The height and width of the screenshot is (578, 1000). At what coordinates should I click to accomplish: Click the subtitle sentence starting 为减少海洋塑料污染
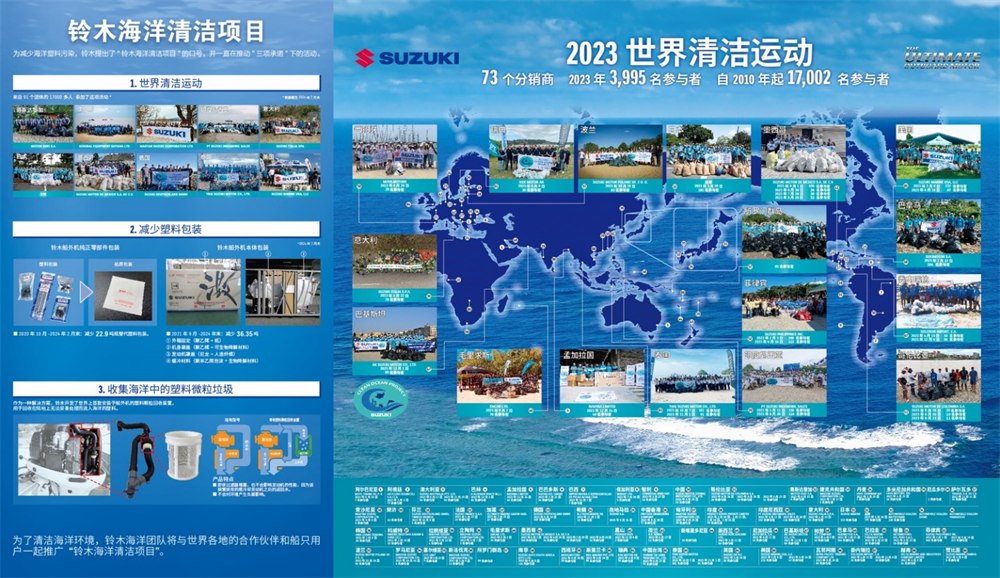pos(166,54)
